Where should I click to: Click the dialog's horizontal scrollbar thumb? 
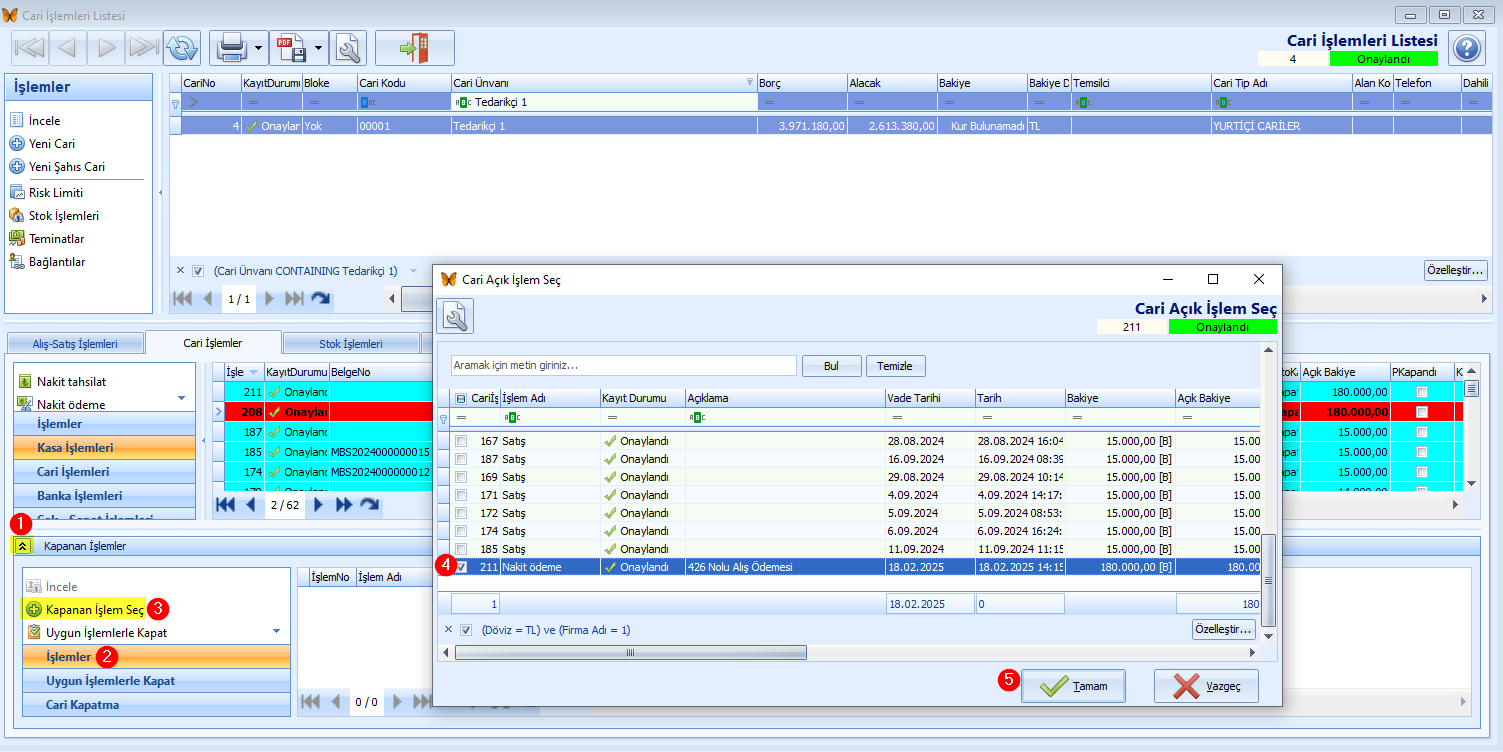(630, 653)
